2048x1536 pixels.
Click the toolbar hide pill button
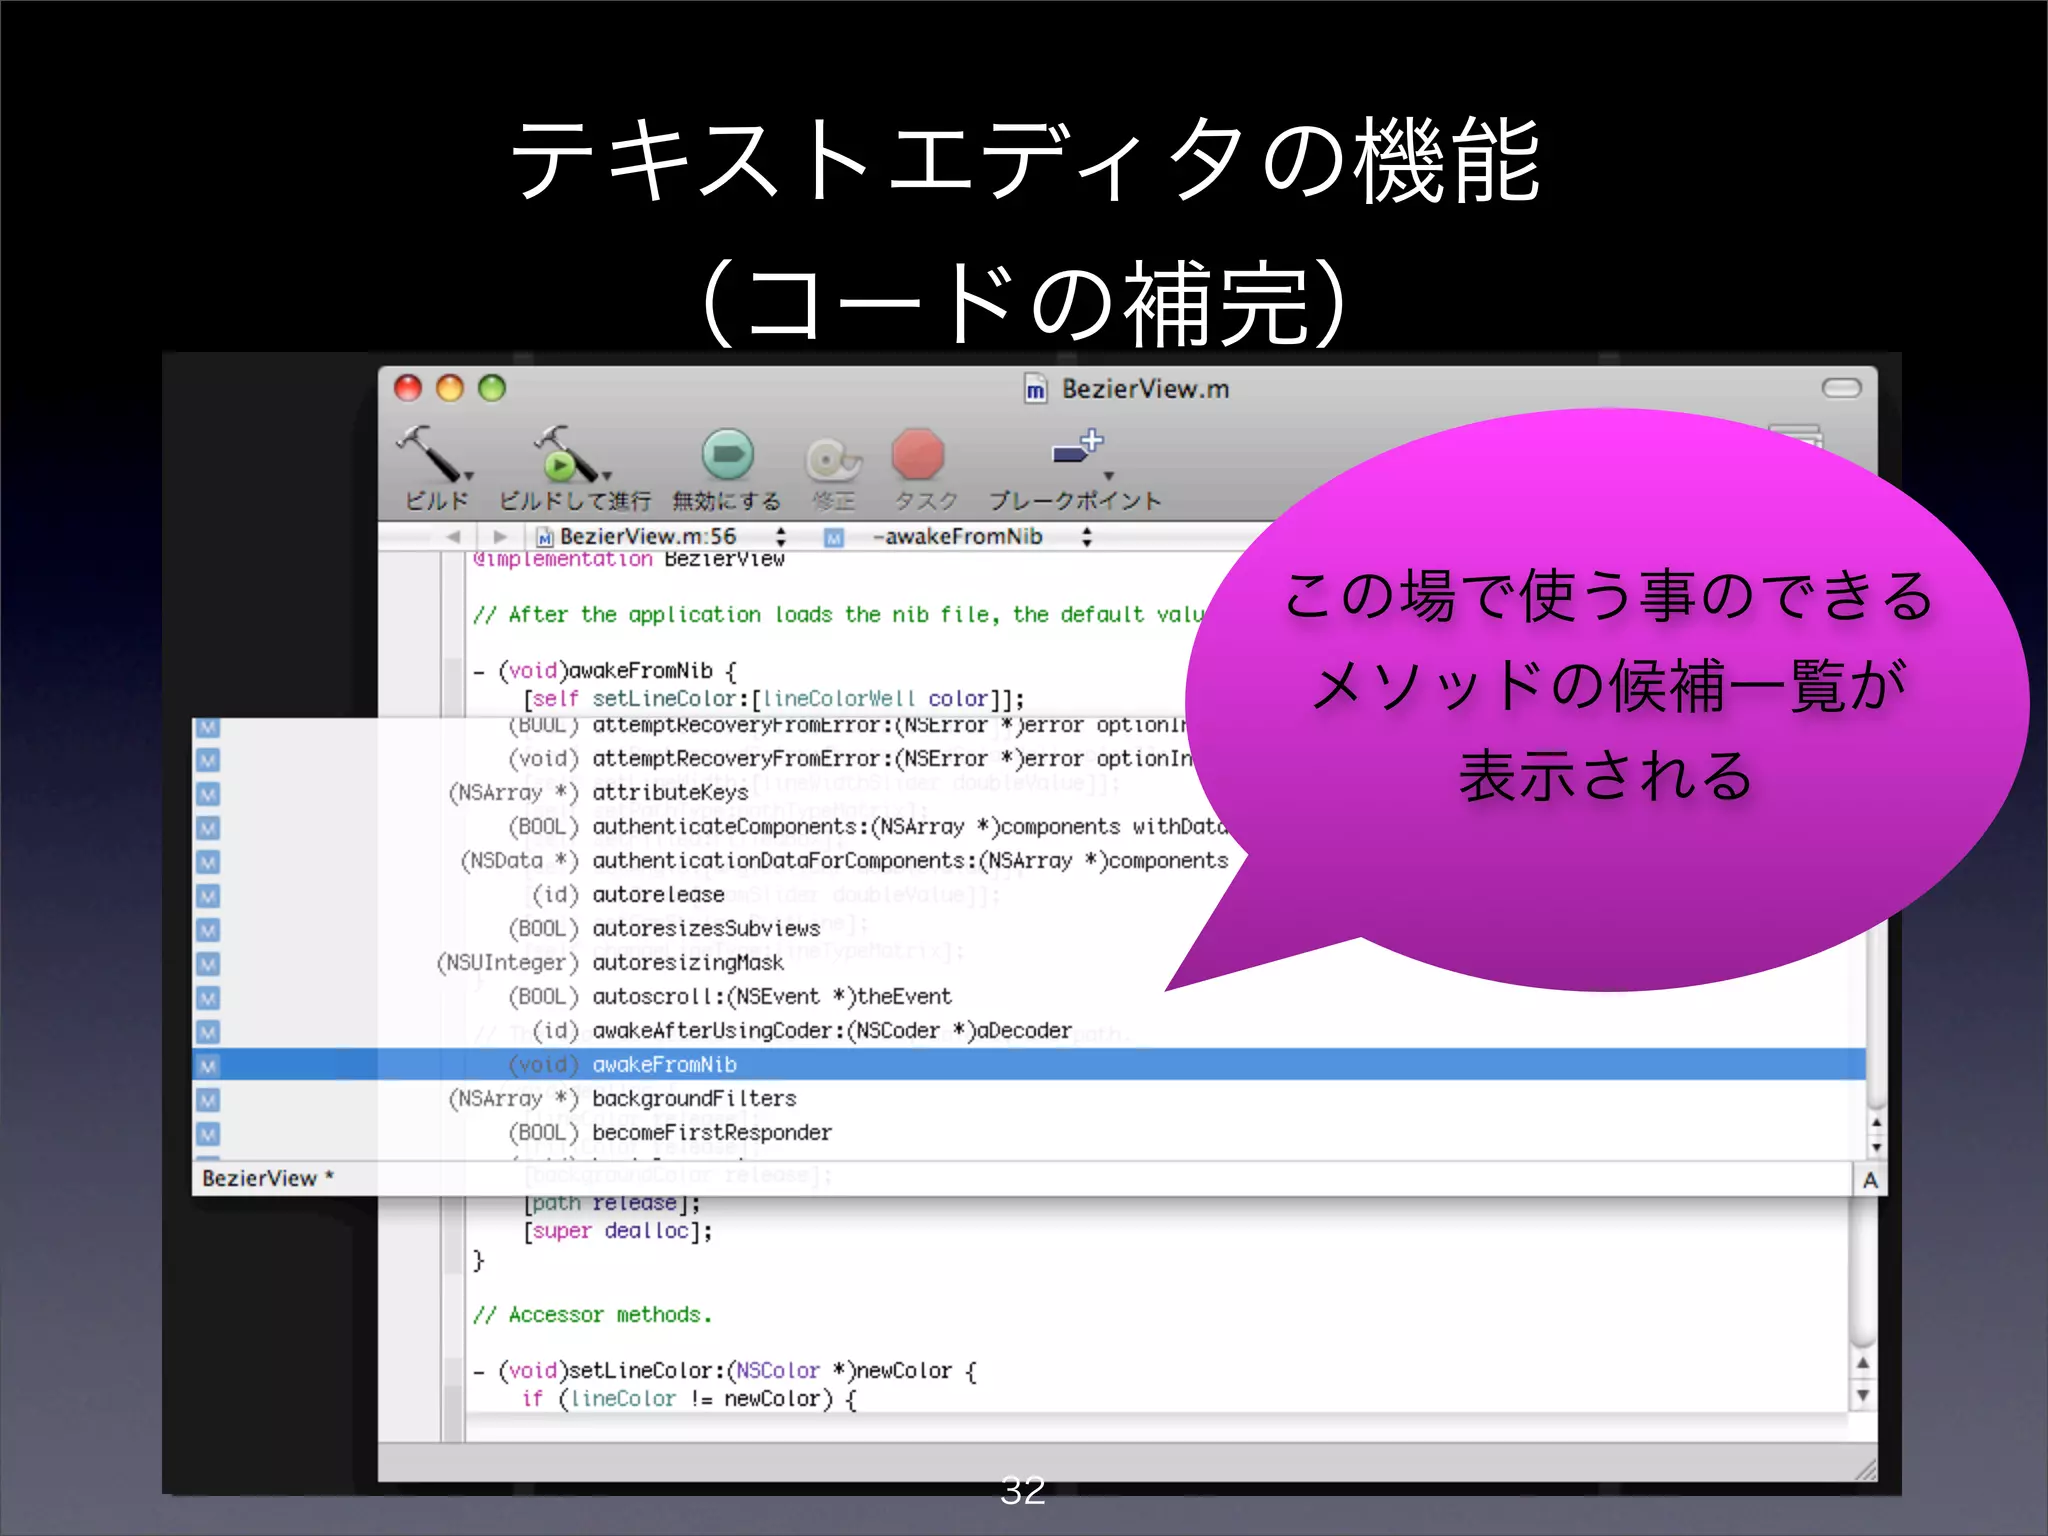pos(1841,388)
